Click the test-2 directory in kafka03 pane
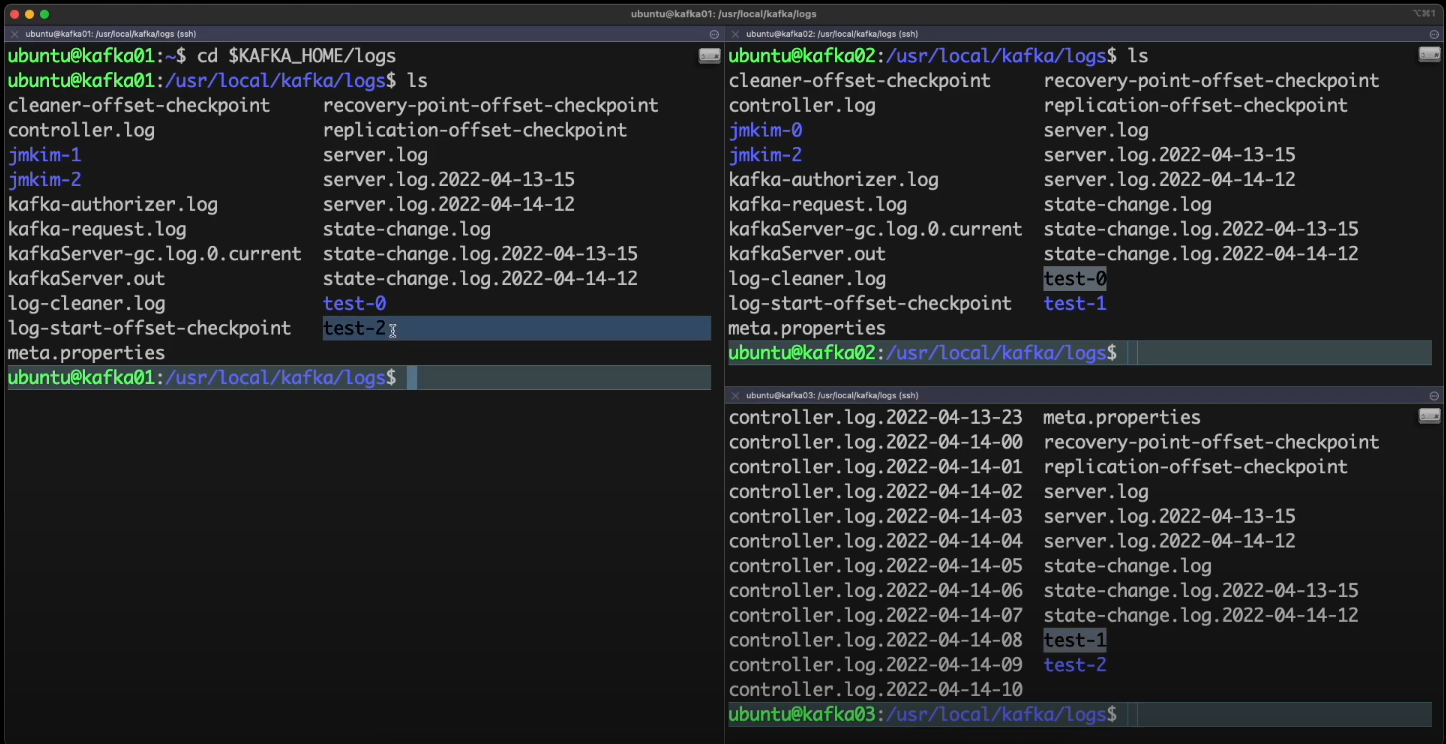The image size is (1446, 744). coord(1075,665)
